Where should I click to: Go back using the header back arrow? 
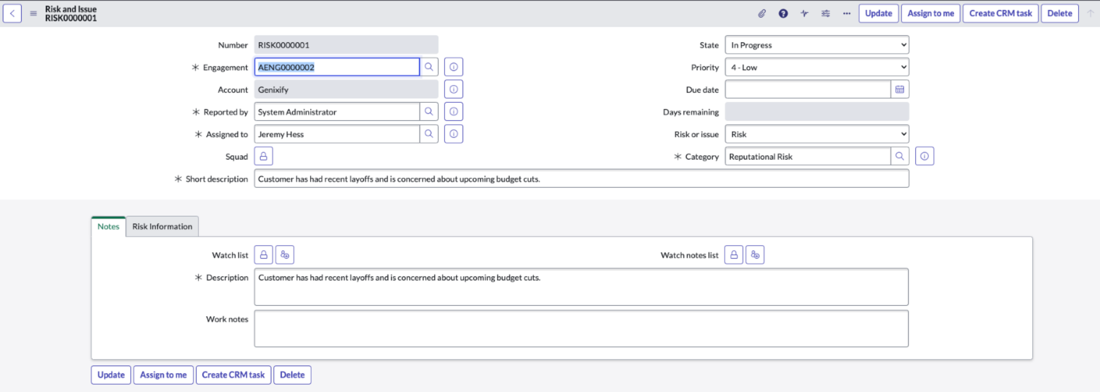pyautogui.click(x=13, y=13)
